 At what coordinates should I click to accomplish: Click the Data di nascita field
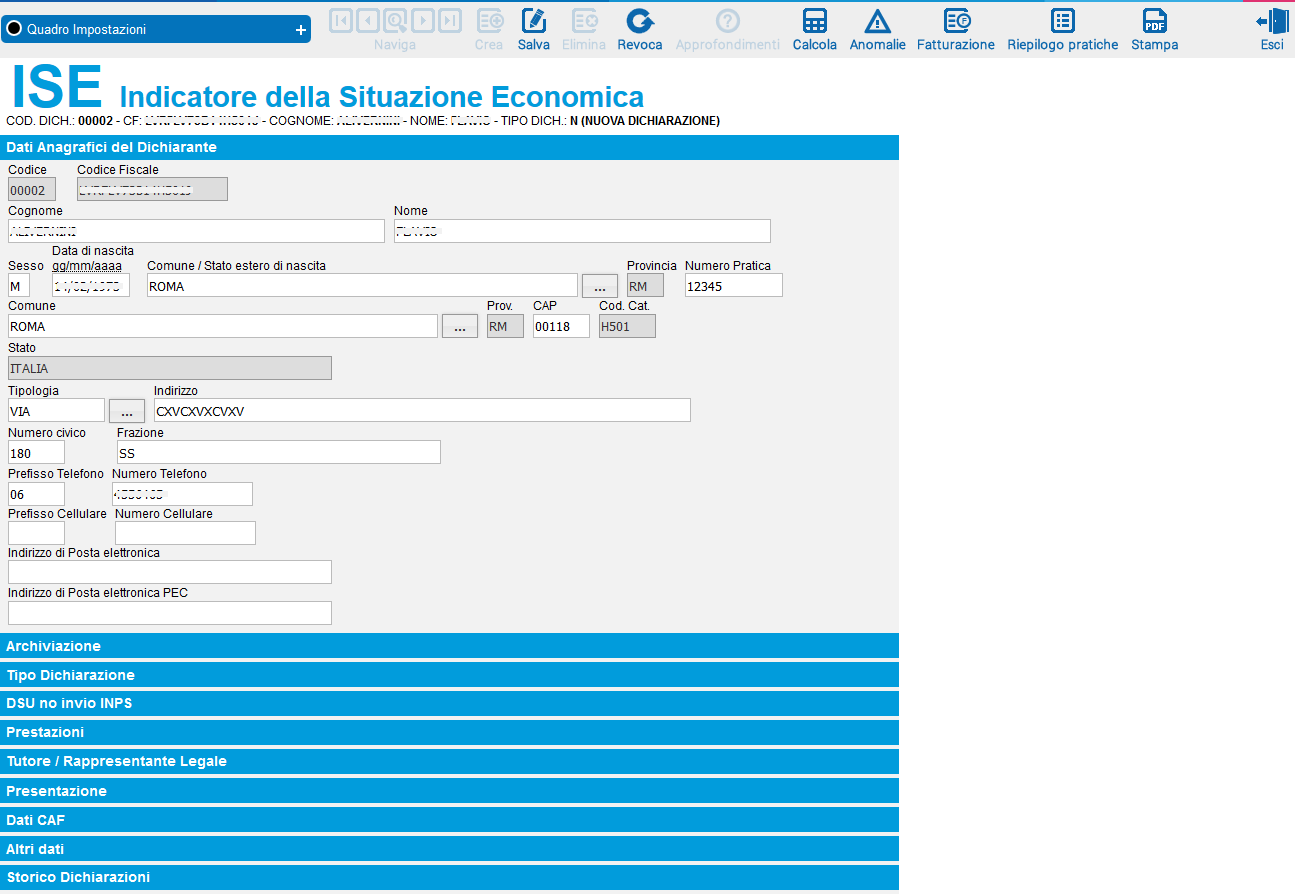(91, 286)
